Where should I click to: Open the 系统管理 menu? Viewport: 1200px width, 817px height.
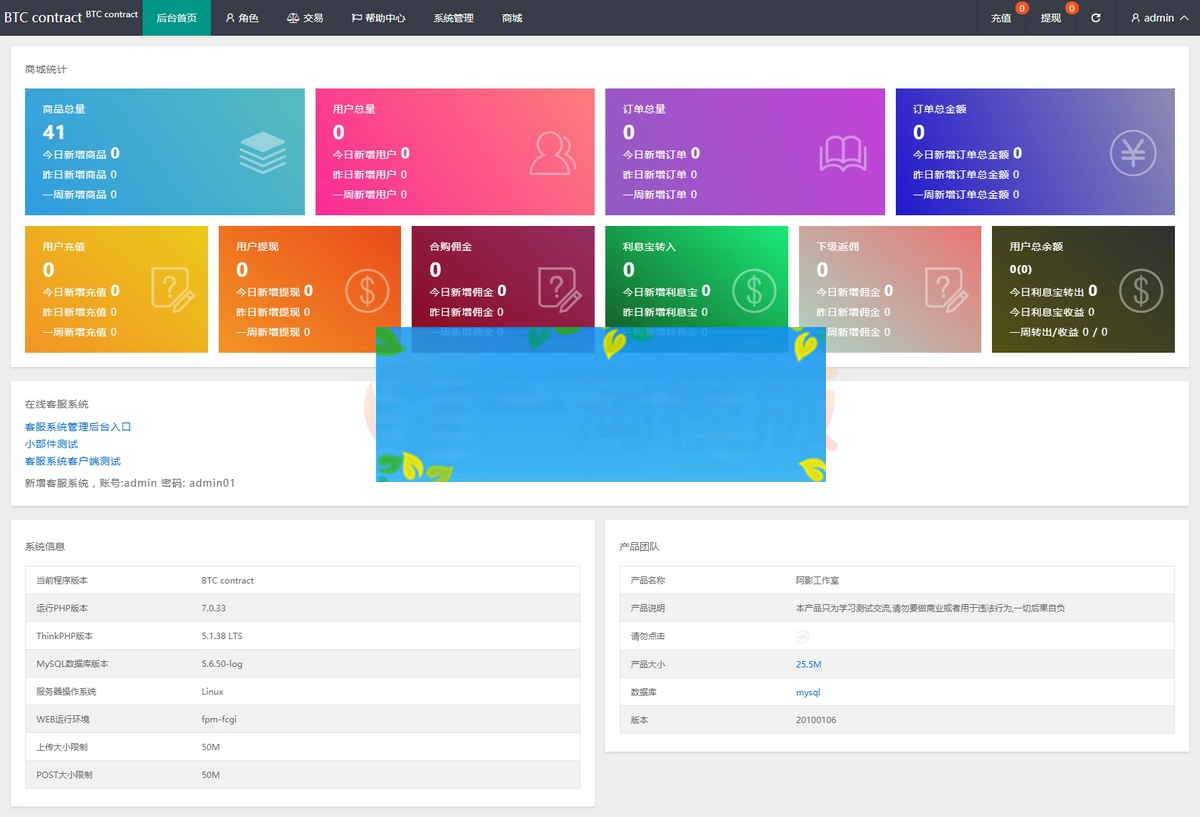point(453,18)
